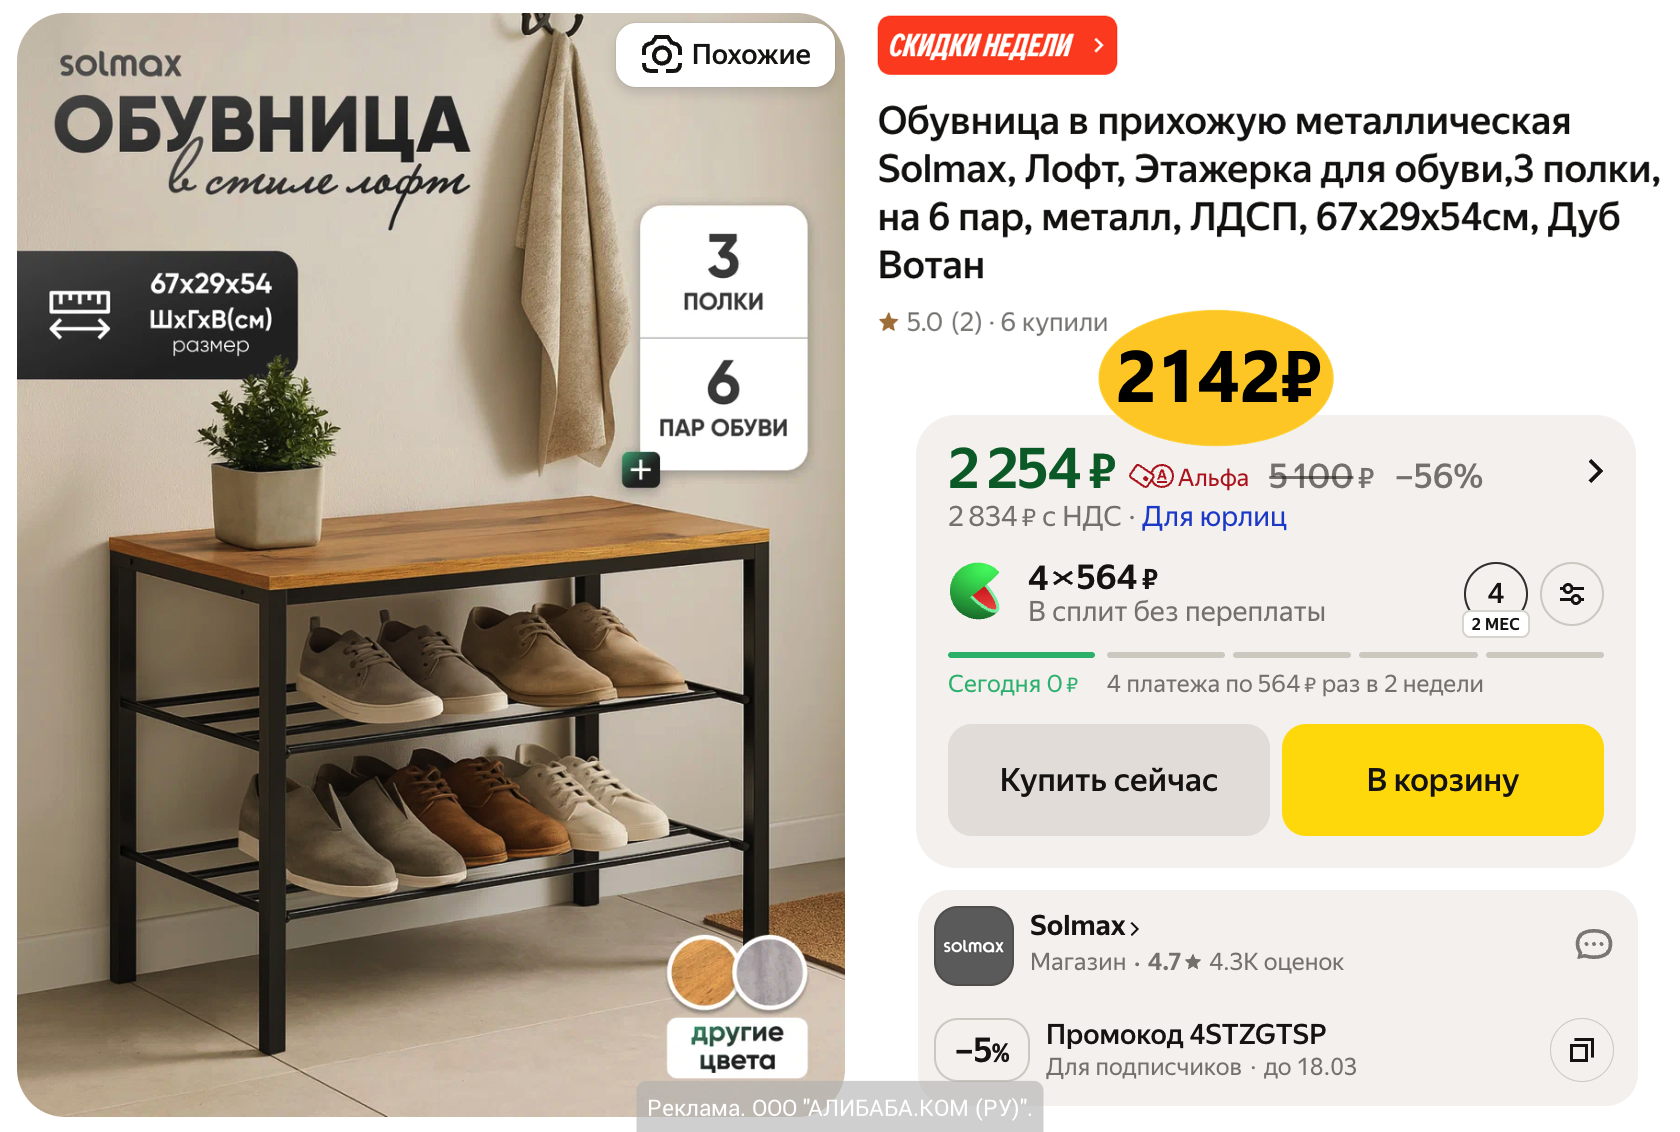Open Скидки недели banner arrow
The image size is (1680, 1132).
[1098, 45]
